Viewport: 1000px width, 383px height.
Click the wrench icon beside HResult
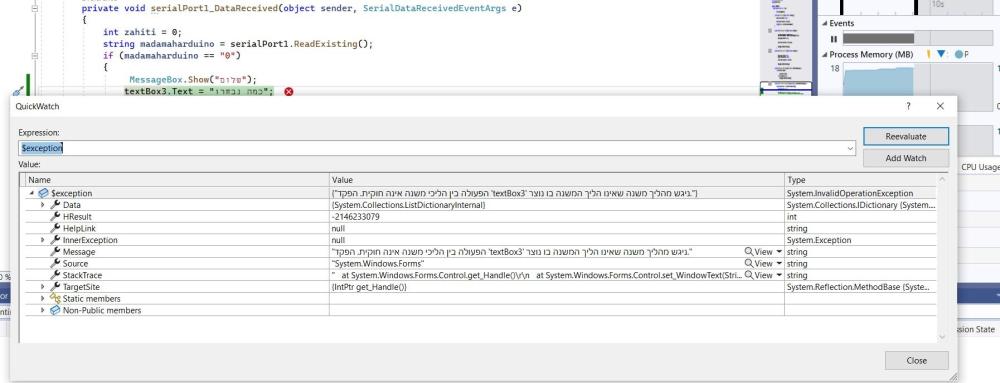point(55,217)
